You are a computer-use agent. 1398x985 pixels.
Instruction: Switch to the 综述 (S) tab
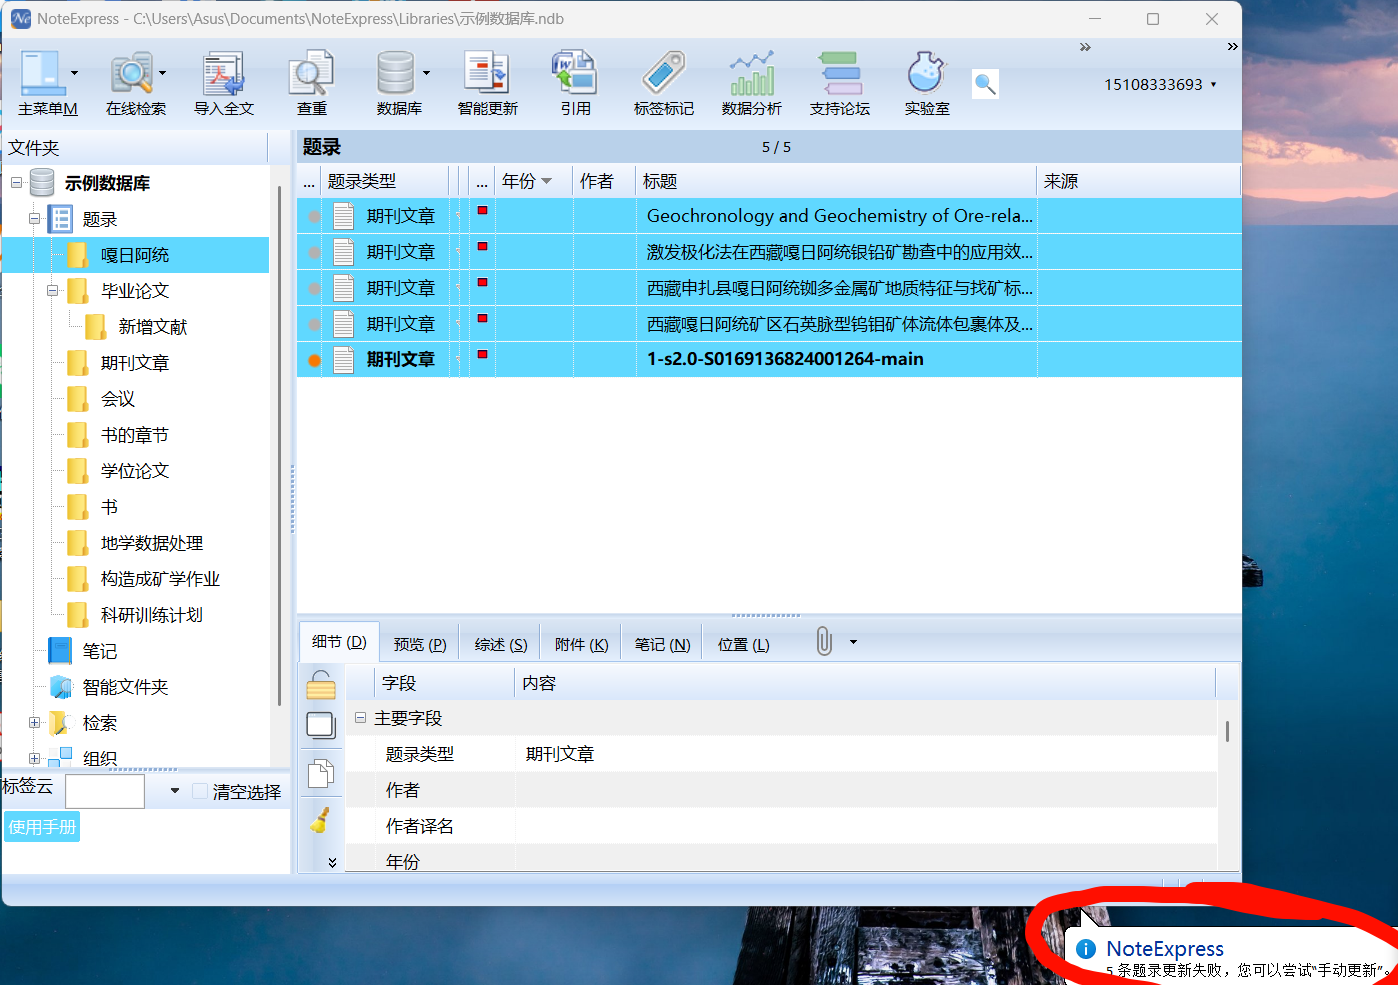coord(501,645)
